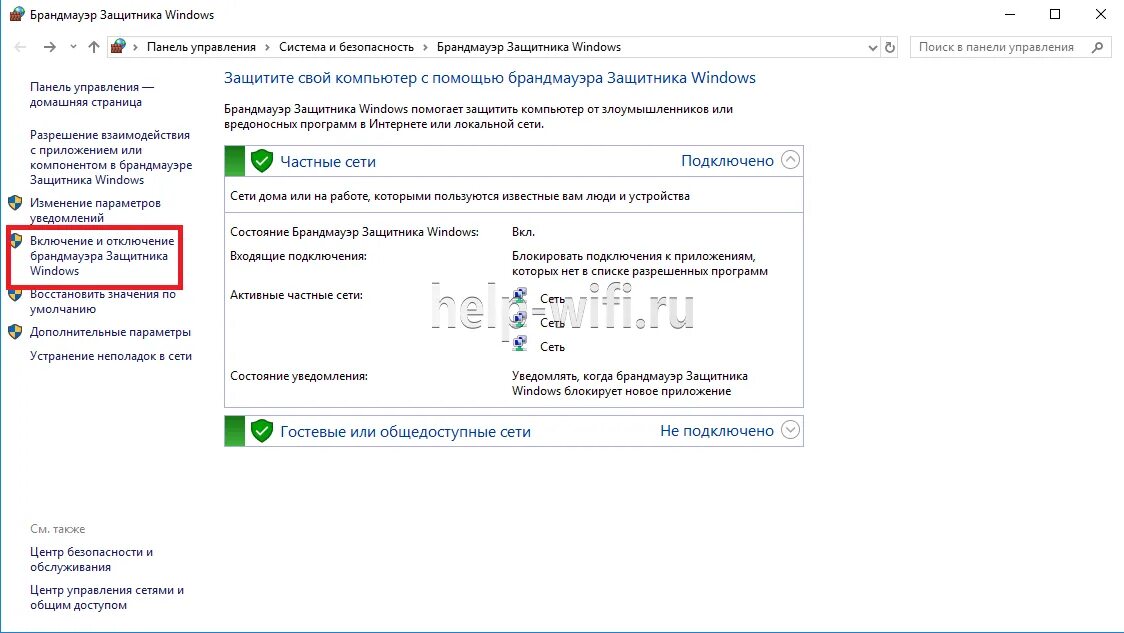Click the firewall icon in the title bar
Viewport: 1124px width, 633px height.
tap(16, 14)
